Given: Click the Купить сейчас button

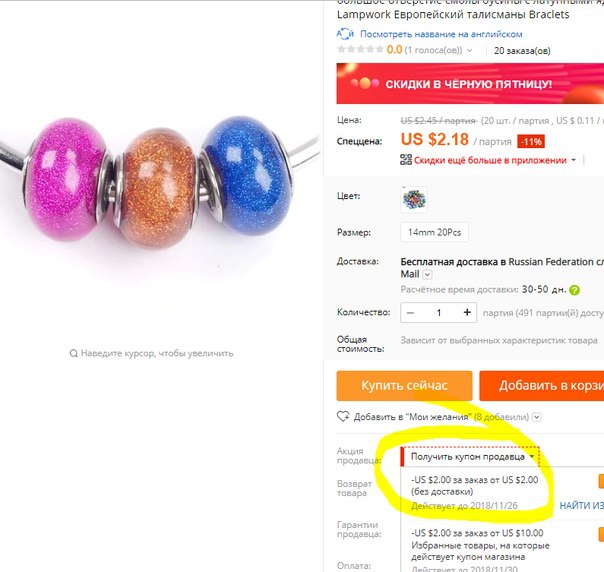Looking at the screenshot, I should click(404, 386).
